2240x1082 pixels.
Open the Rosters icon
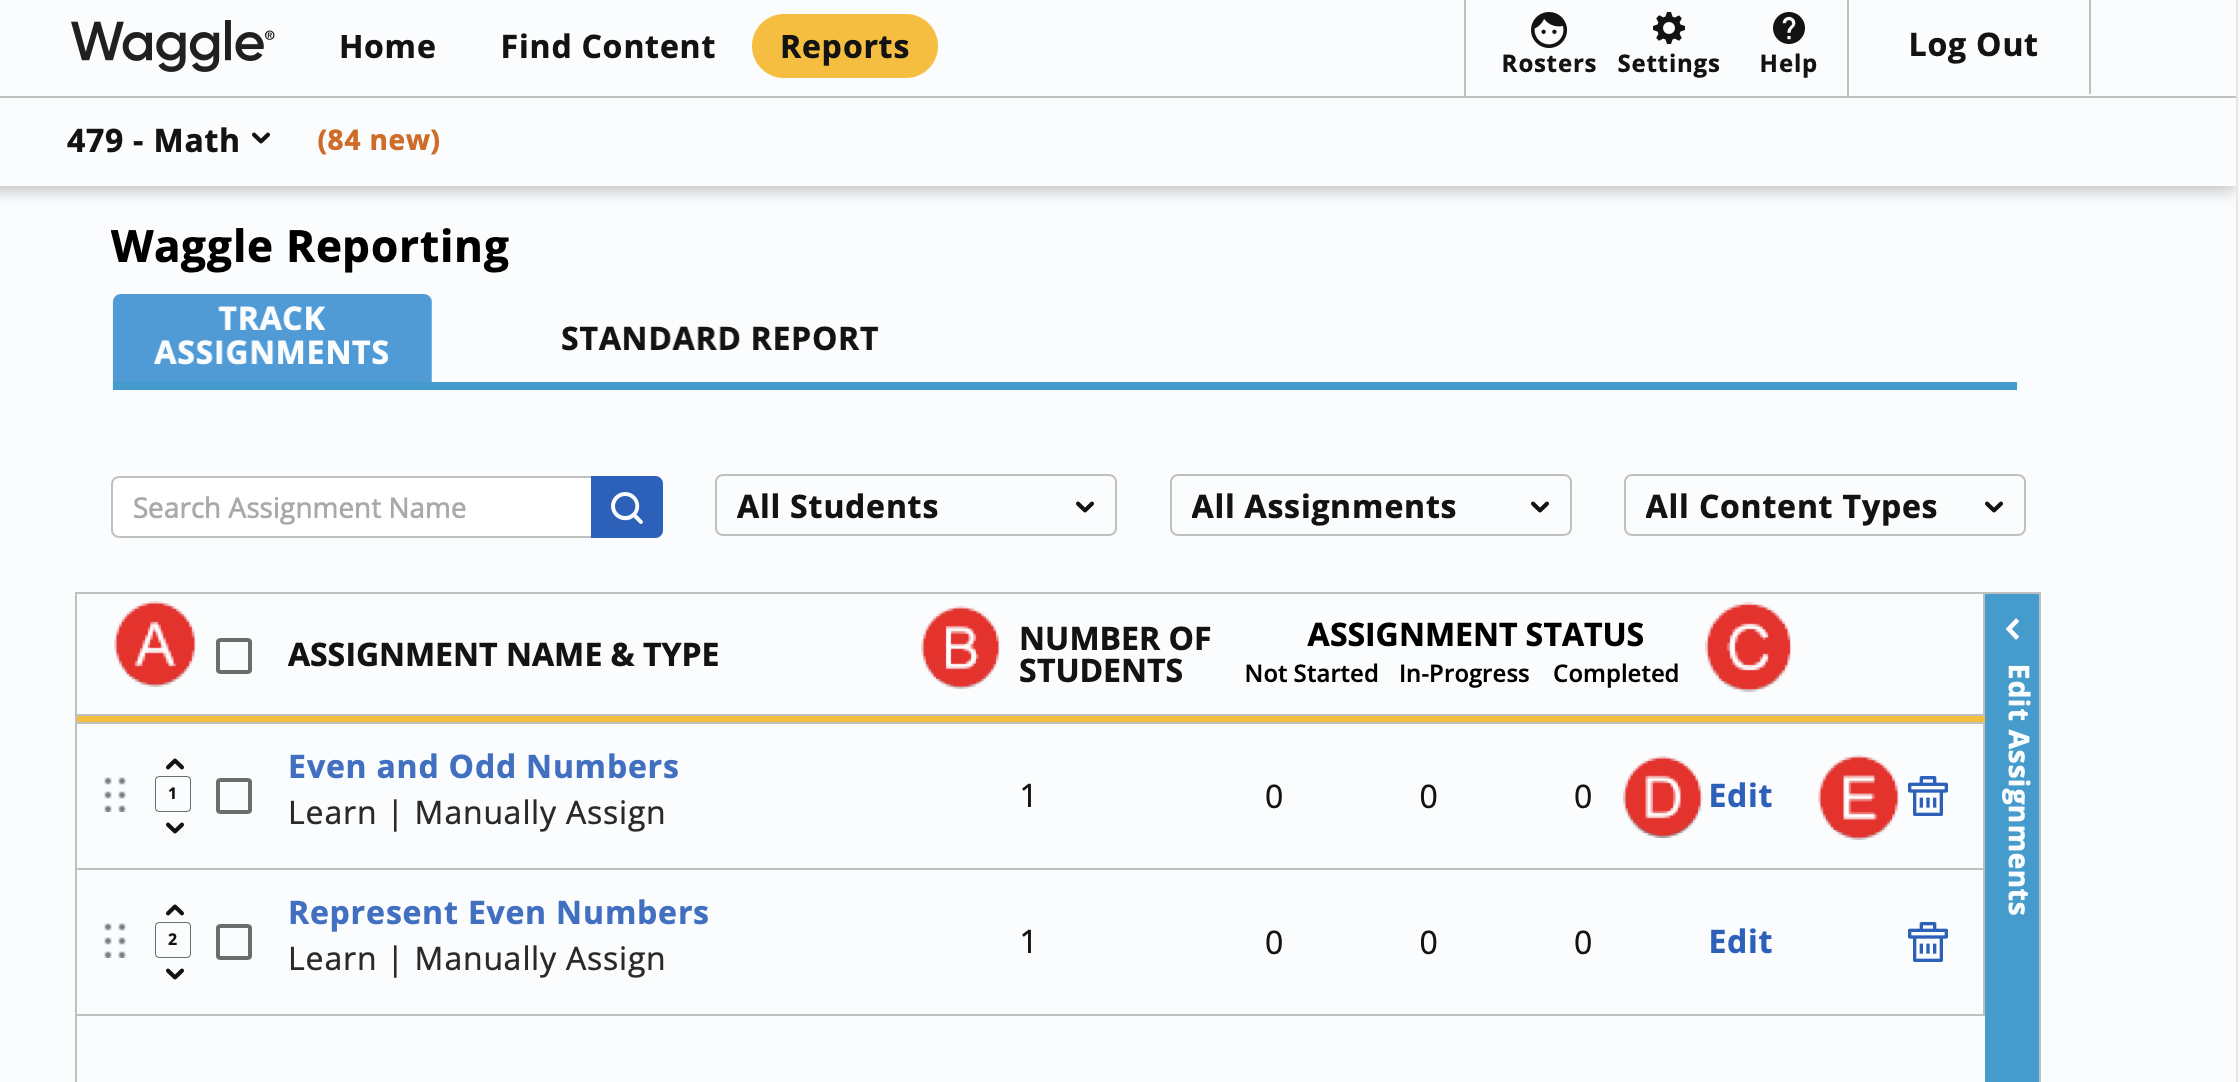pos(1548,44)
